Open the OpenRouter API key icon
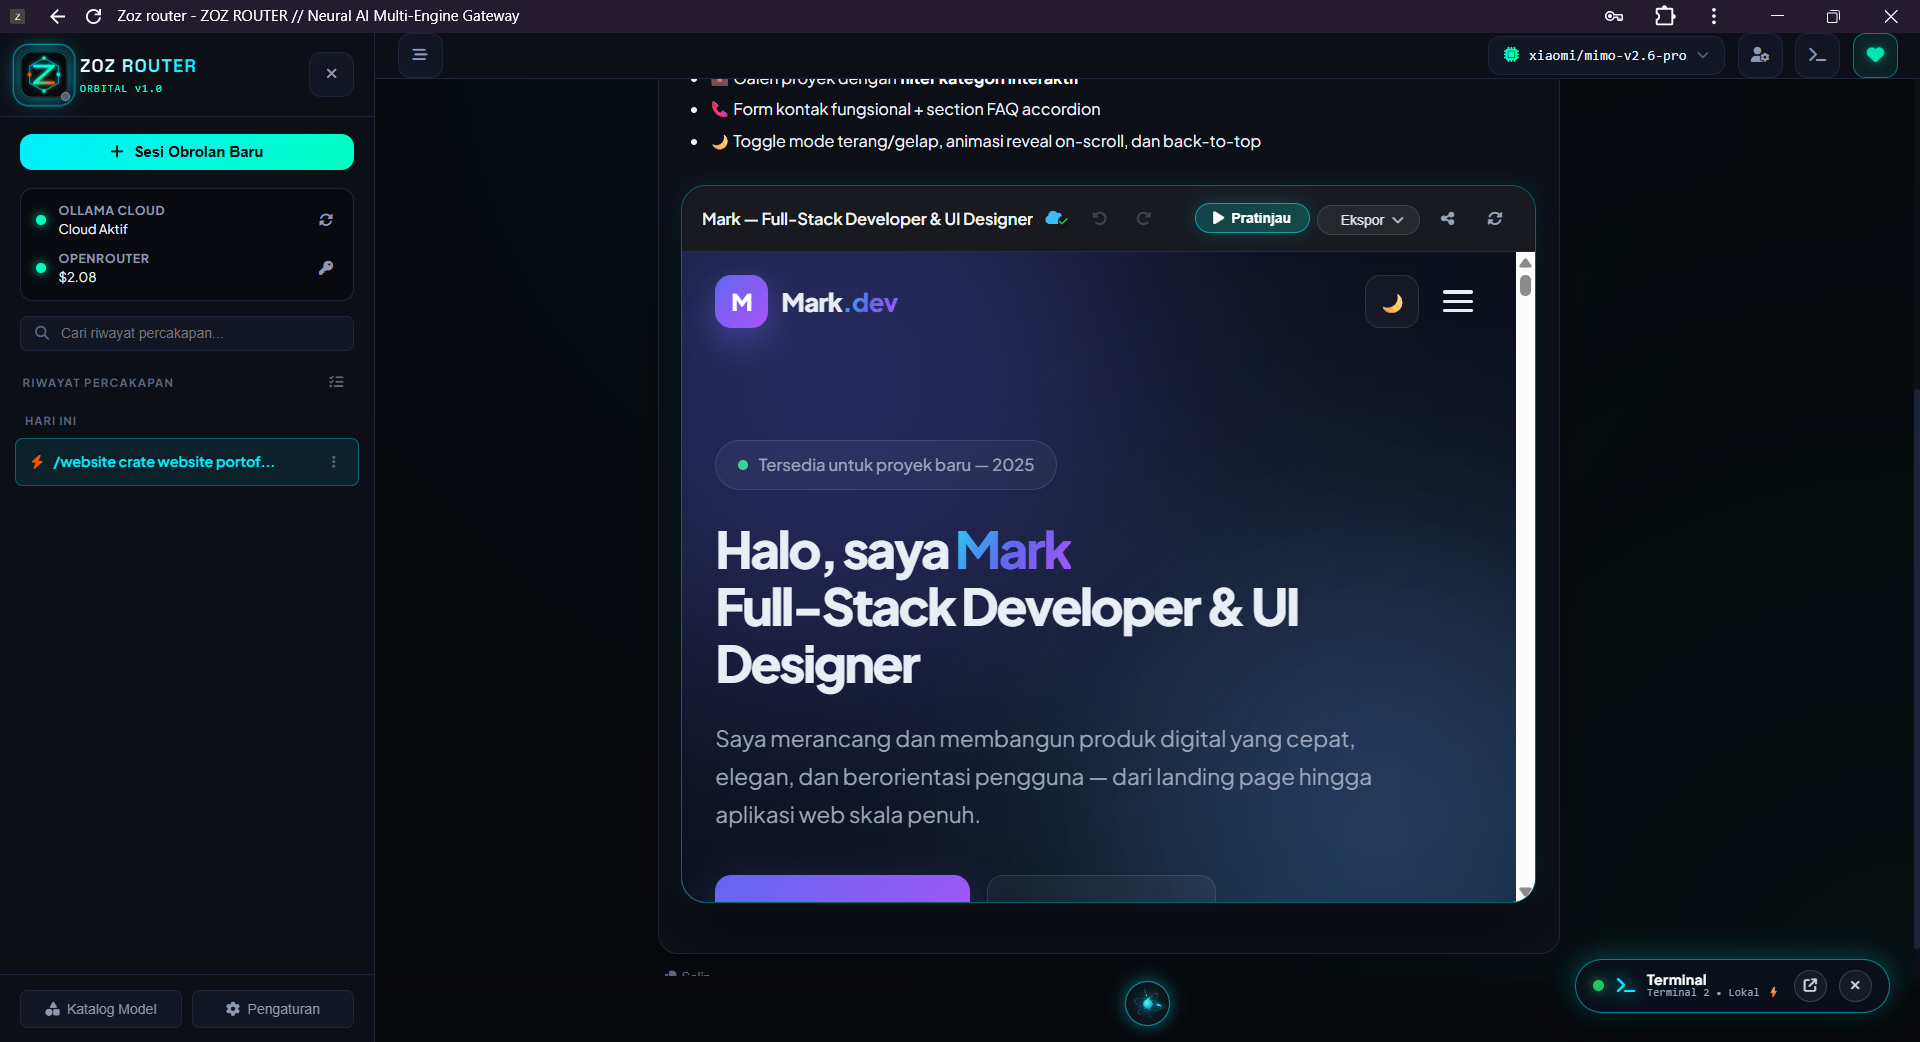Image resolution: width=1920 pixels, height=1042 pixels. coord(326,268)
